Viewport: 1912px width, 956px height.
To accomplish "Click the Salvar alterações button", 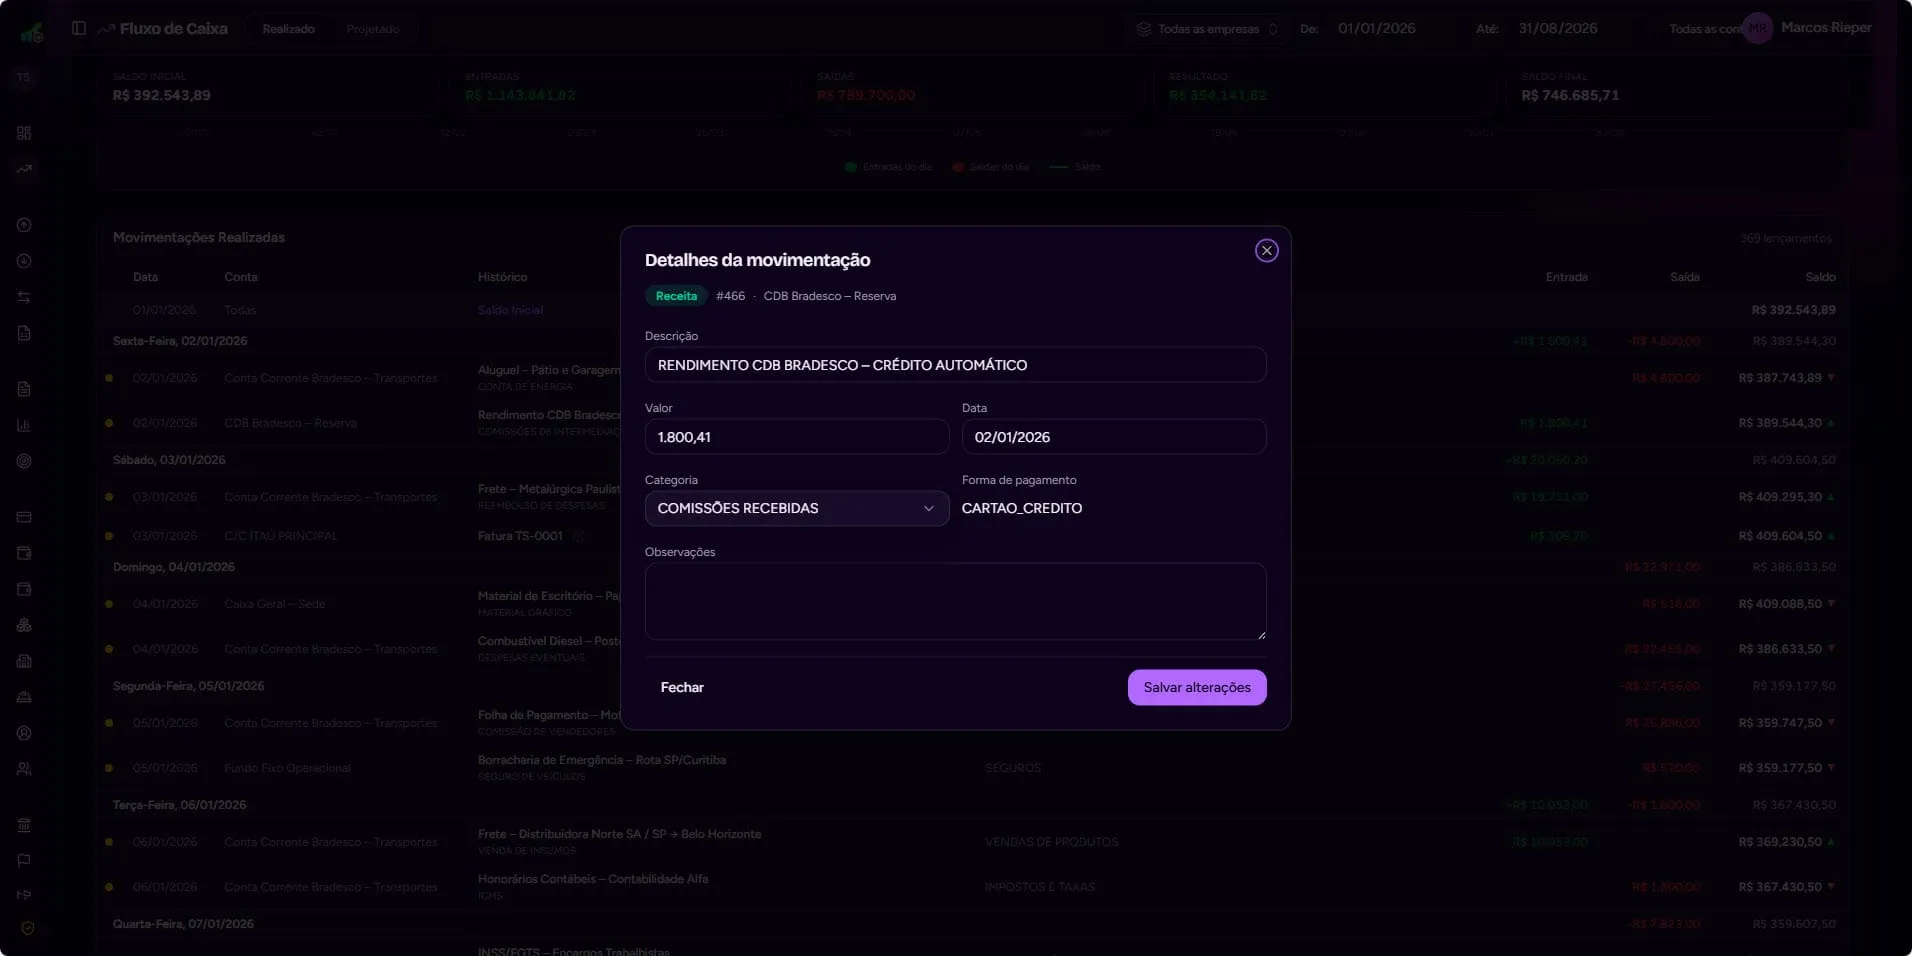I will click(x=1197, y=687).
